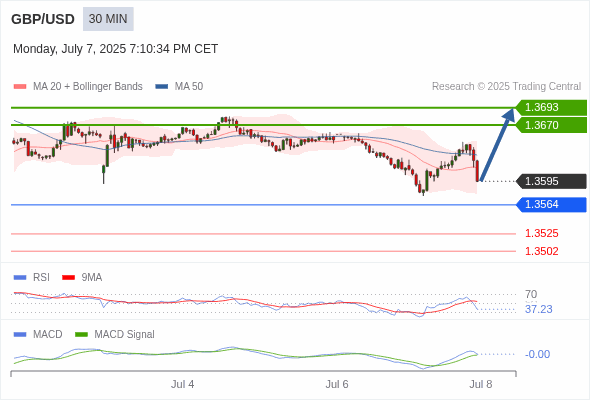Click the MA 20 + Bollinger Bands legend swatch
The width and height of the screenshot is (590, 400).
pyautogui.click(x=20, y=87)
